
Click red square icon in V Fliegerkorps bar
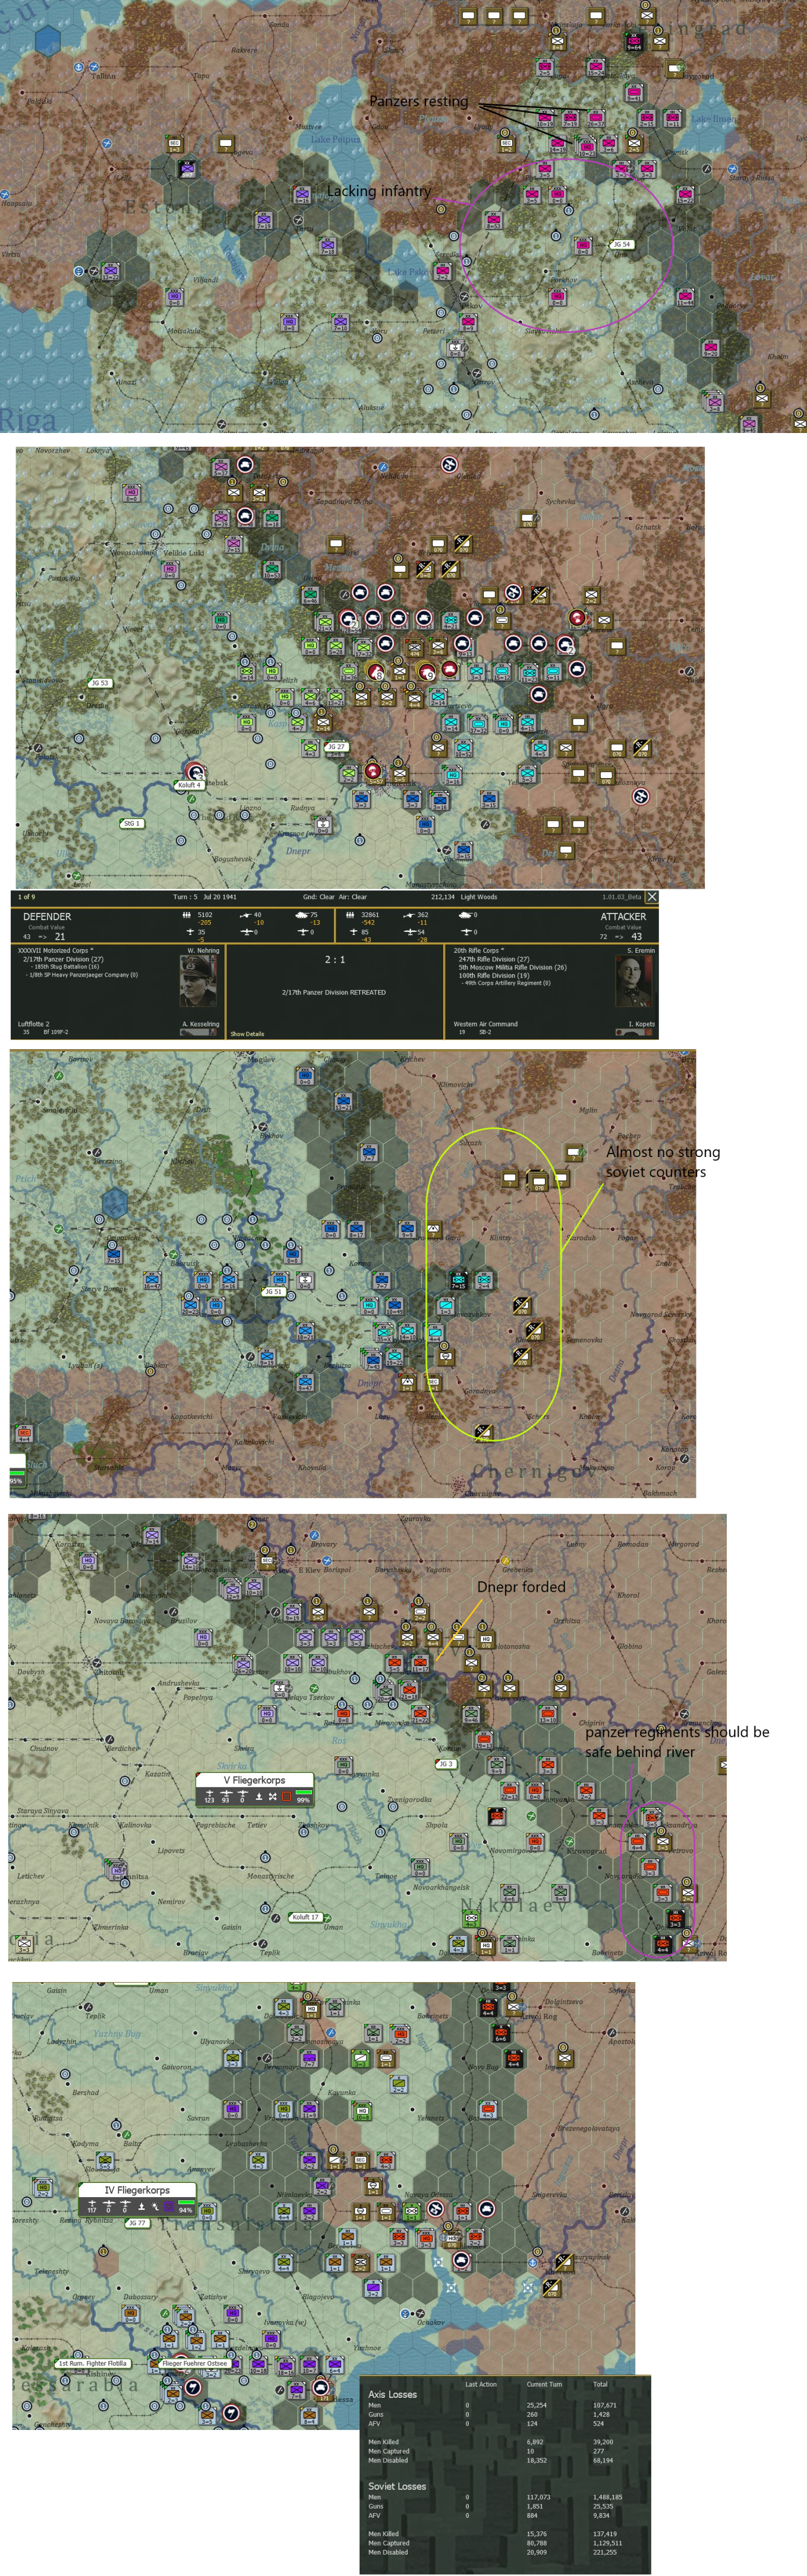(286, 1796)
